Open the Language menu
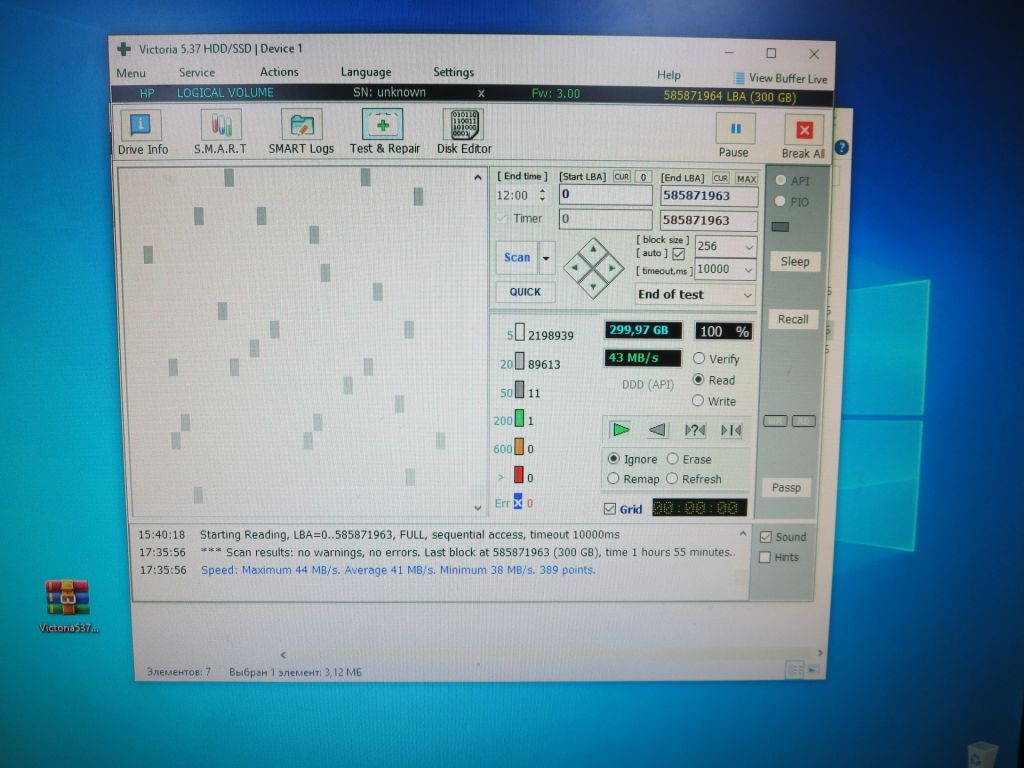Image resolution: width=1024 pixels, height=768 pixels. click(366, 72)
